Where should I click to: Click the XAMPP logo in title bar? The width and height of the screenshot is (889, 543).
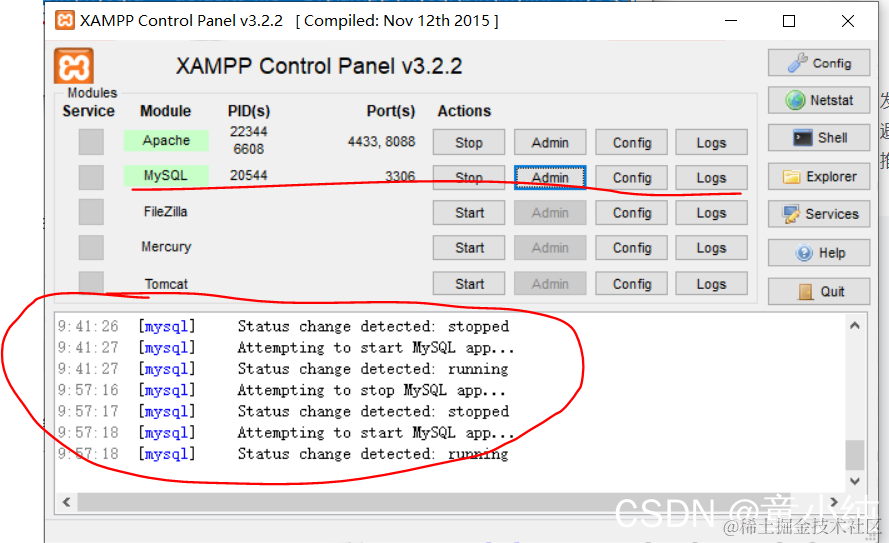pyautogui.click(x=65, y=20)
